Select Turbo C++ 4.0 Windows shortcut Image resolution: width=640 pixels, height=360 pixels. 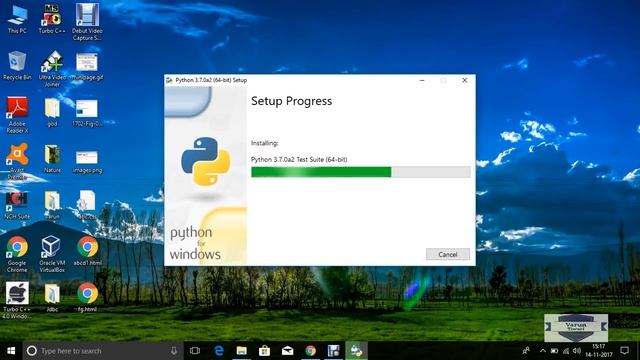pyautogui.click(x=17, y=300)
